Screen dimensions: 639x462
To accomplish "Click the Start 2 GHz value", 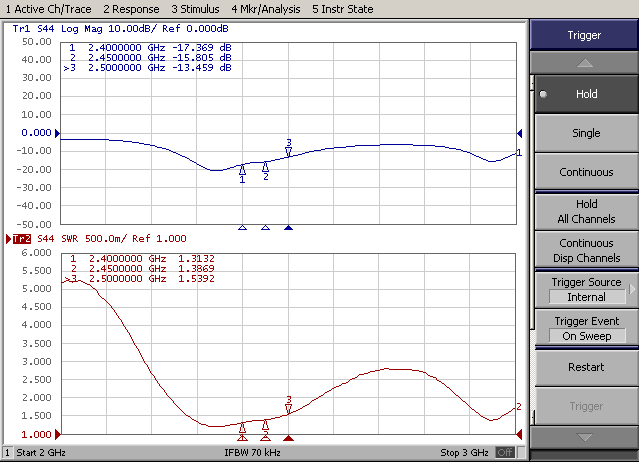I will point(41,453).
